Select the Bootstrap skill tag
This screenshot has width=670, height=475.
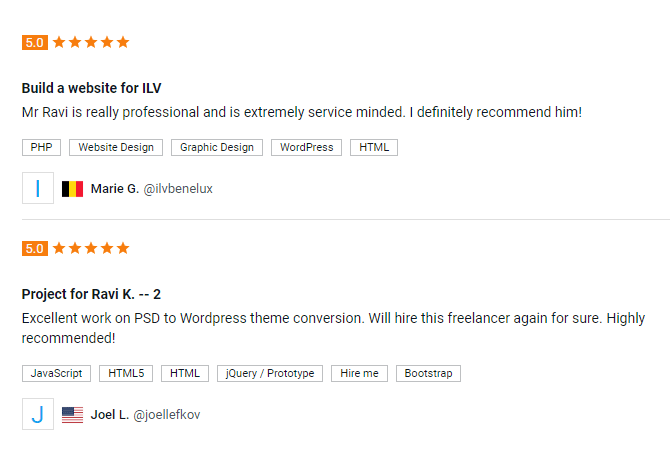[x=428, y=373]
